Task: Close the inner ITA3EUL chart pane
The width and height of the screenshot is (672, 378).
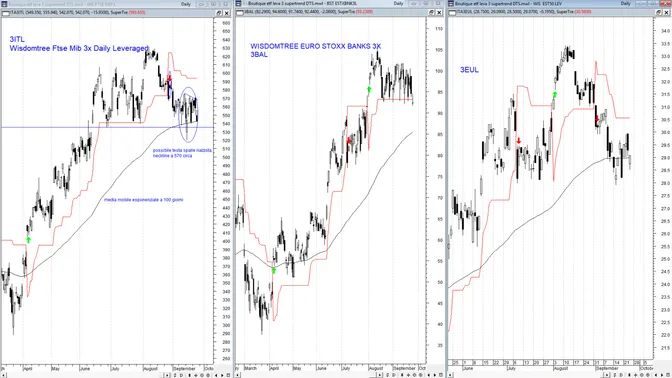Action: [666, 12]
